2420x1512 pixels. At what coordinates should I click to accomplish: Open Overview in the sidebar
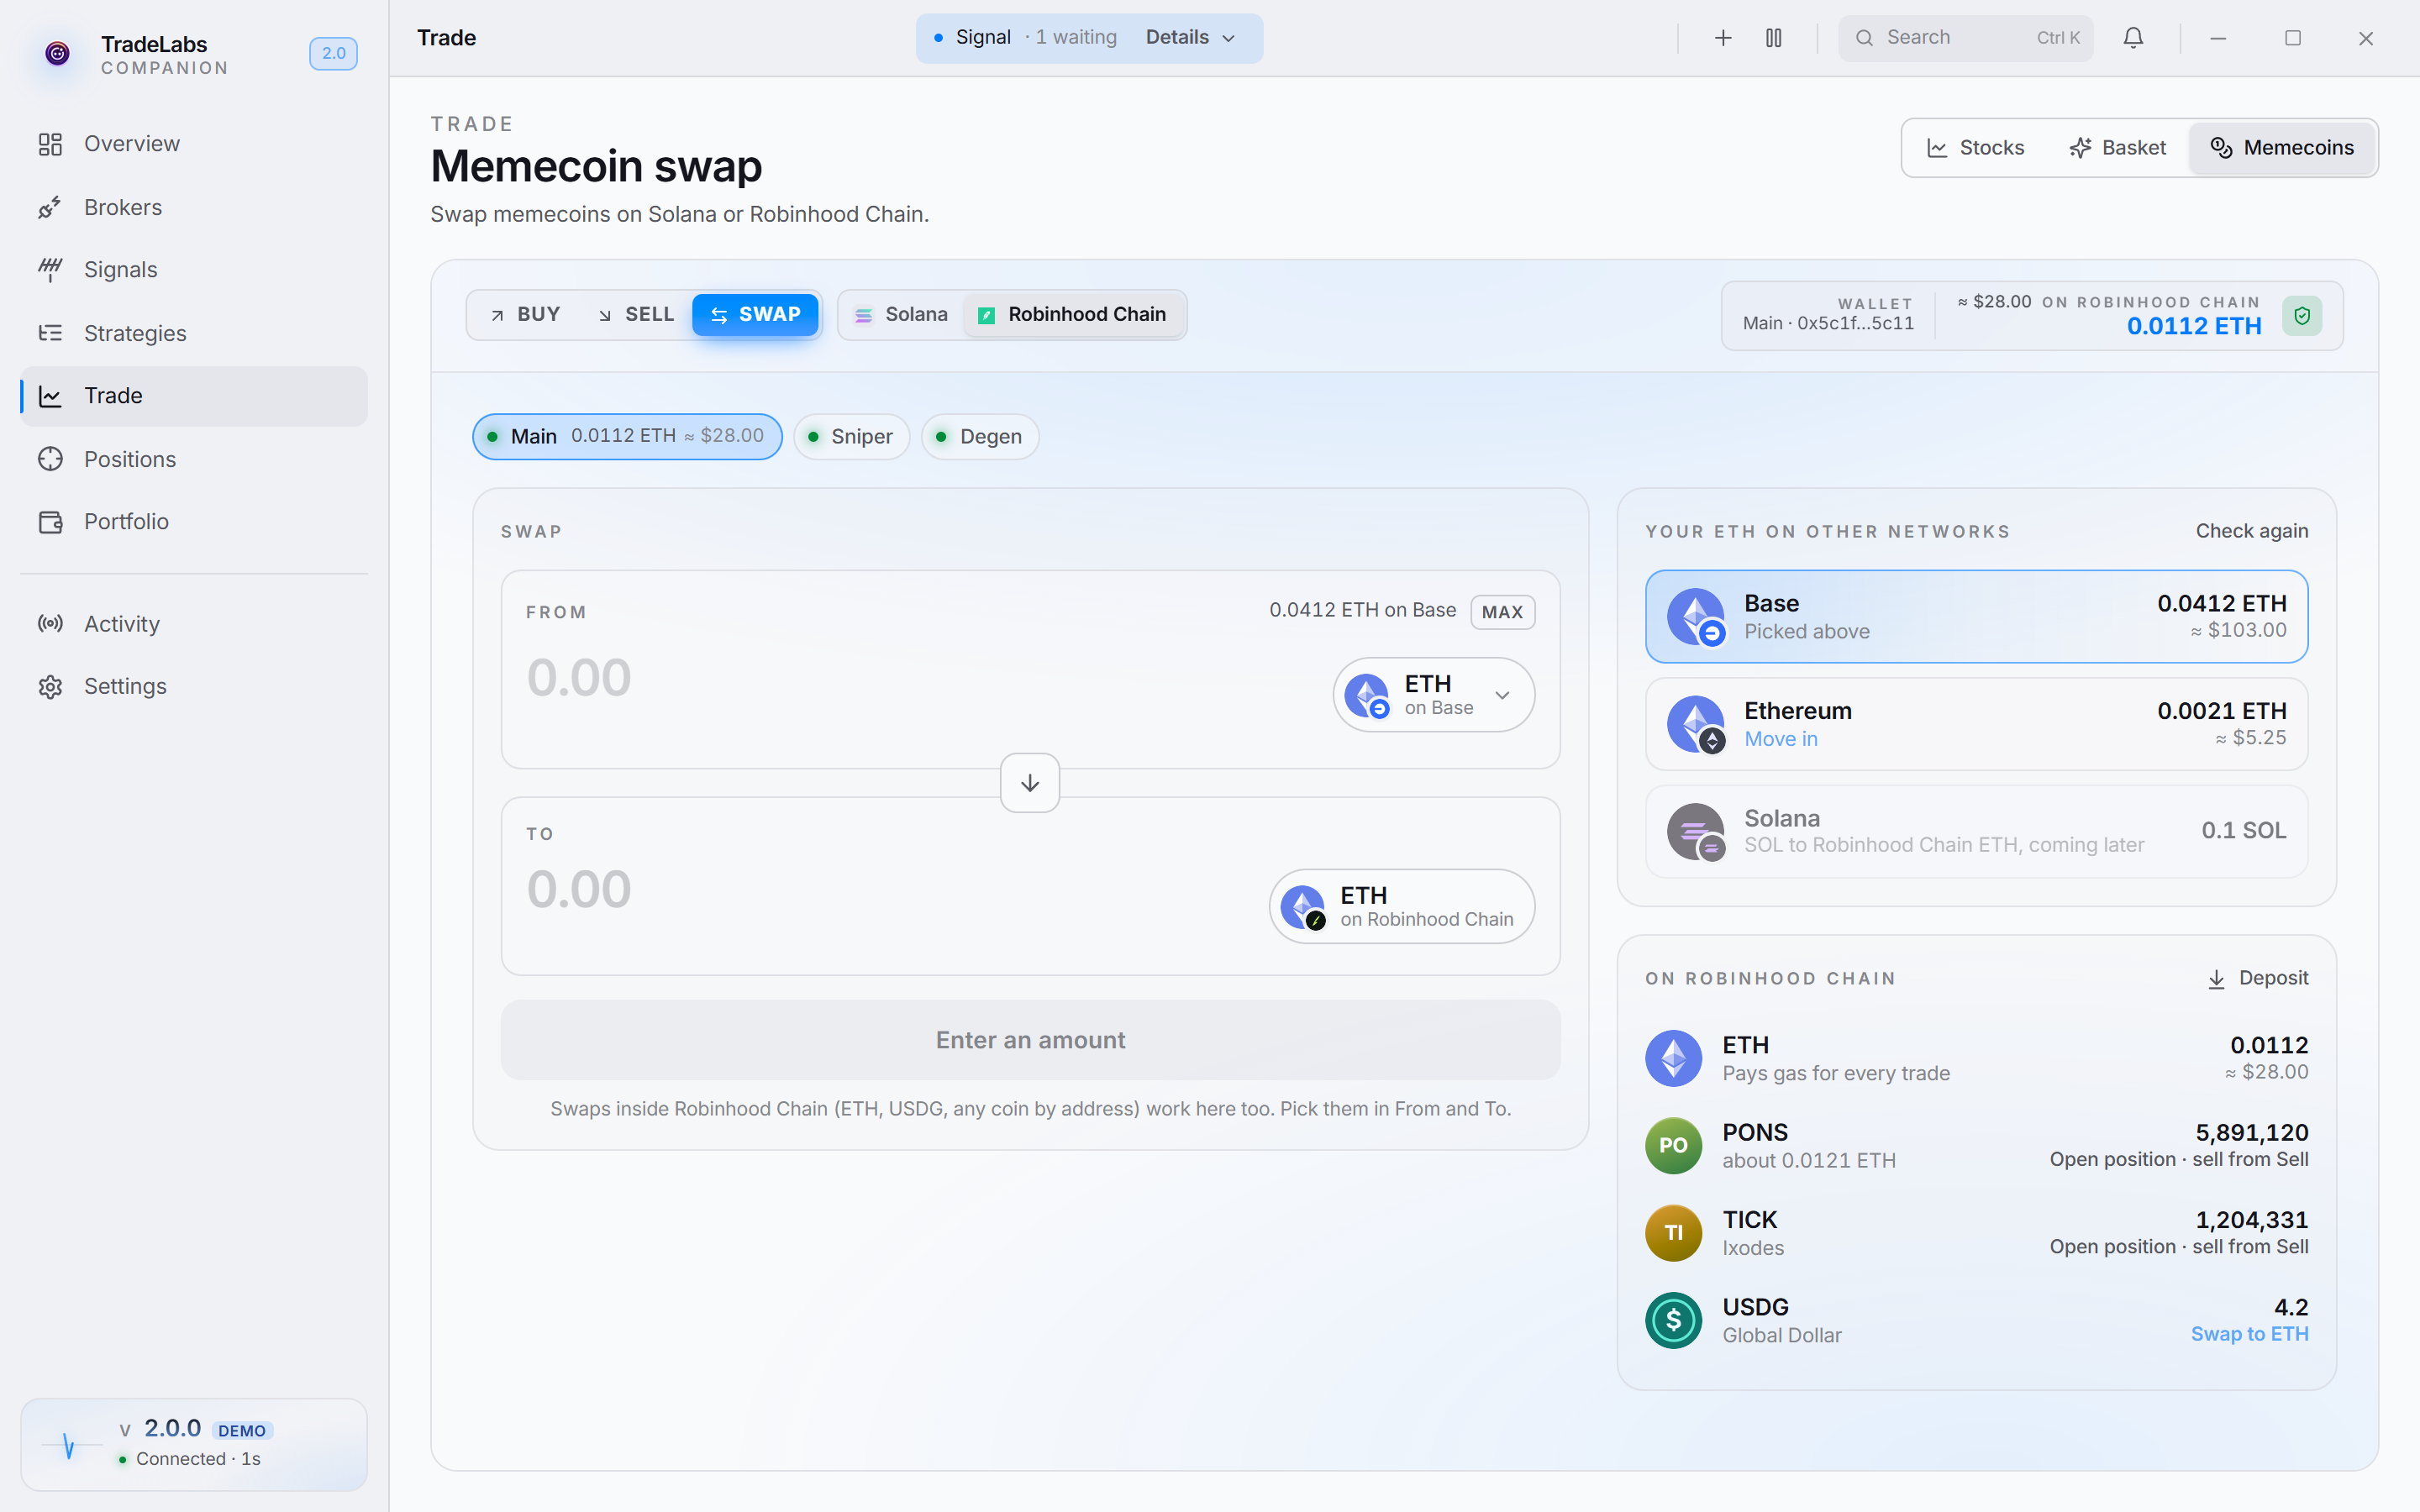click(194, 144)
